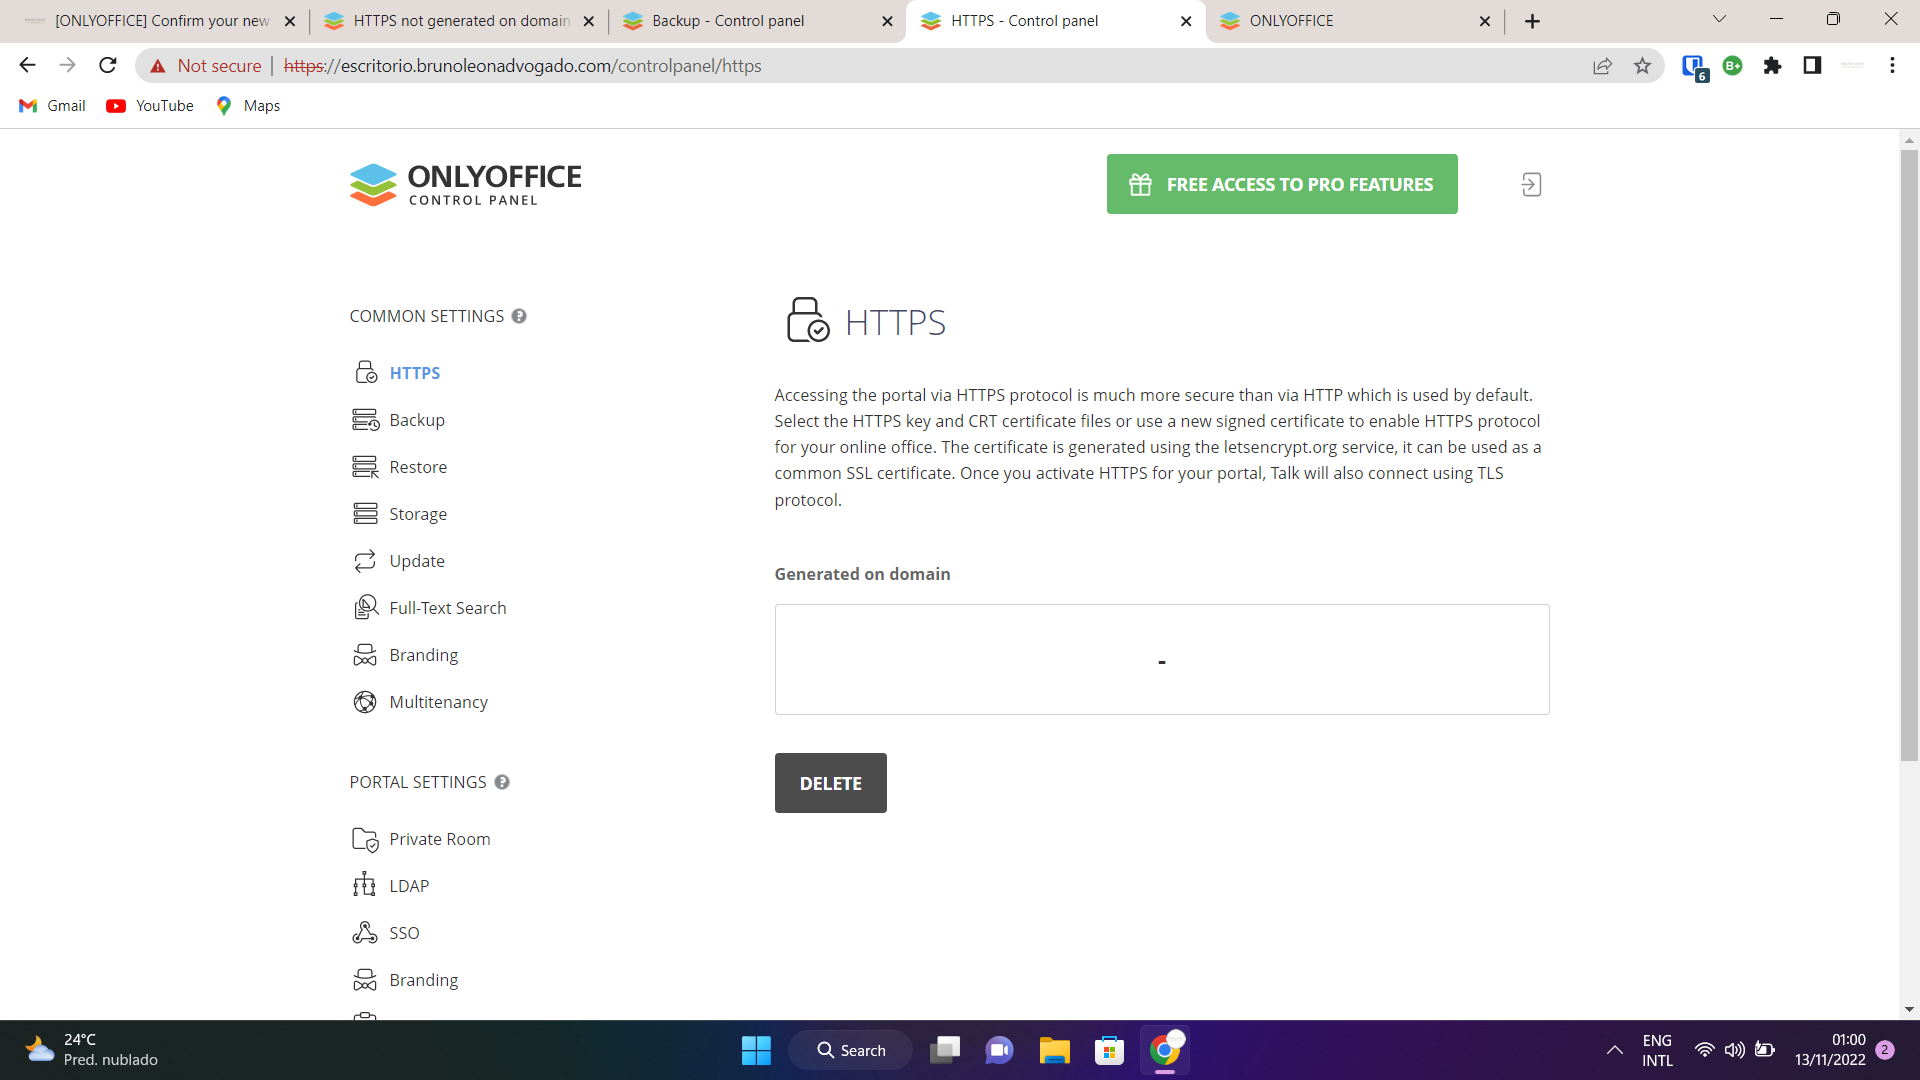Click the Branding icon under Portal Settings
The image size is (1920, 1080).
[x=366, y=980]
